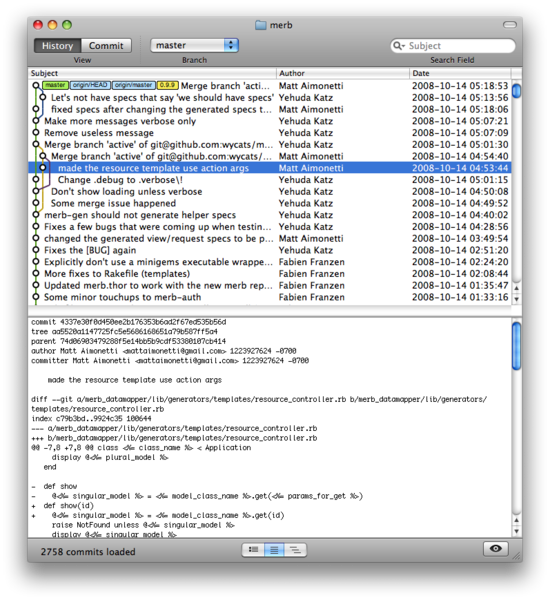Image resolution: width=550 pixels, height=600 pixels.
Task: Select the tree view icon
Action: coord(295,550)
